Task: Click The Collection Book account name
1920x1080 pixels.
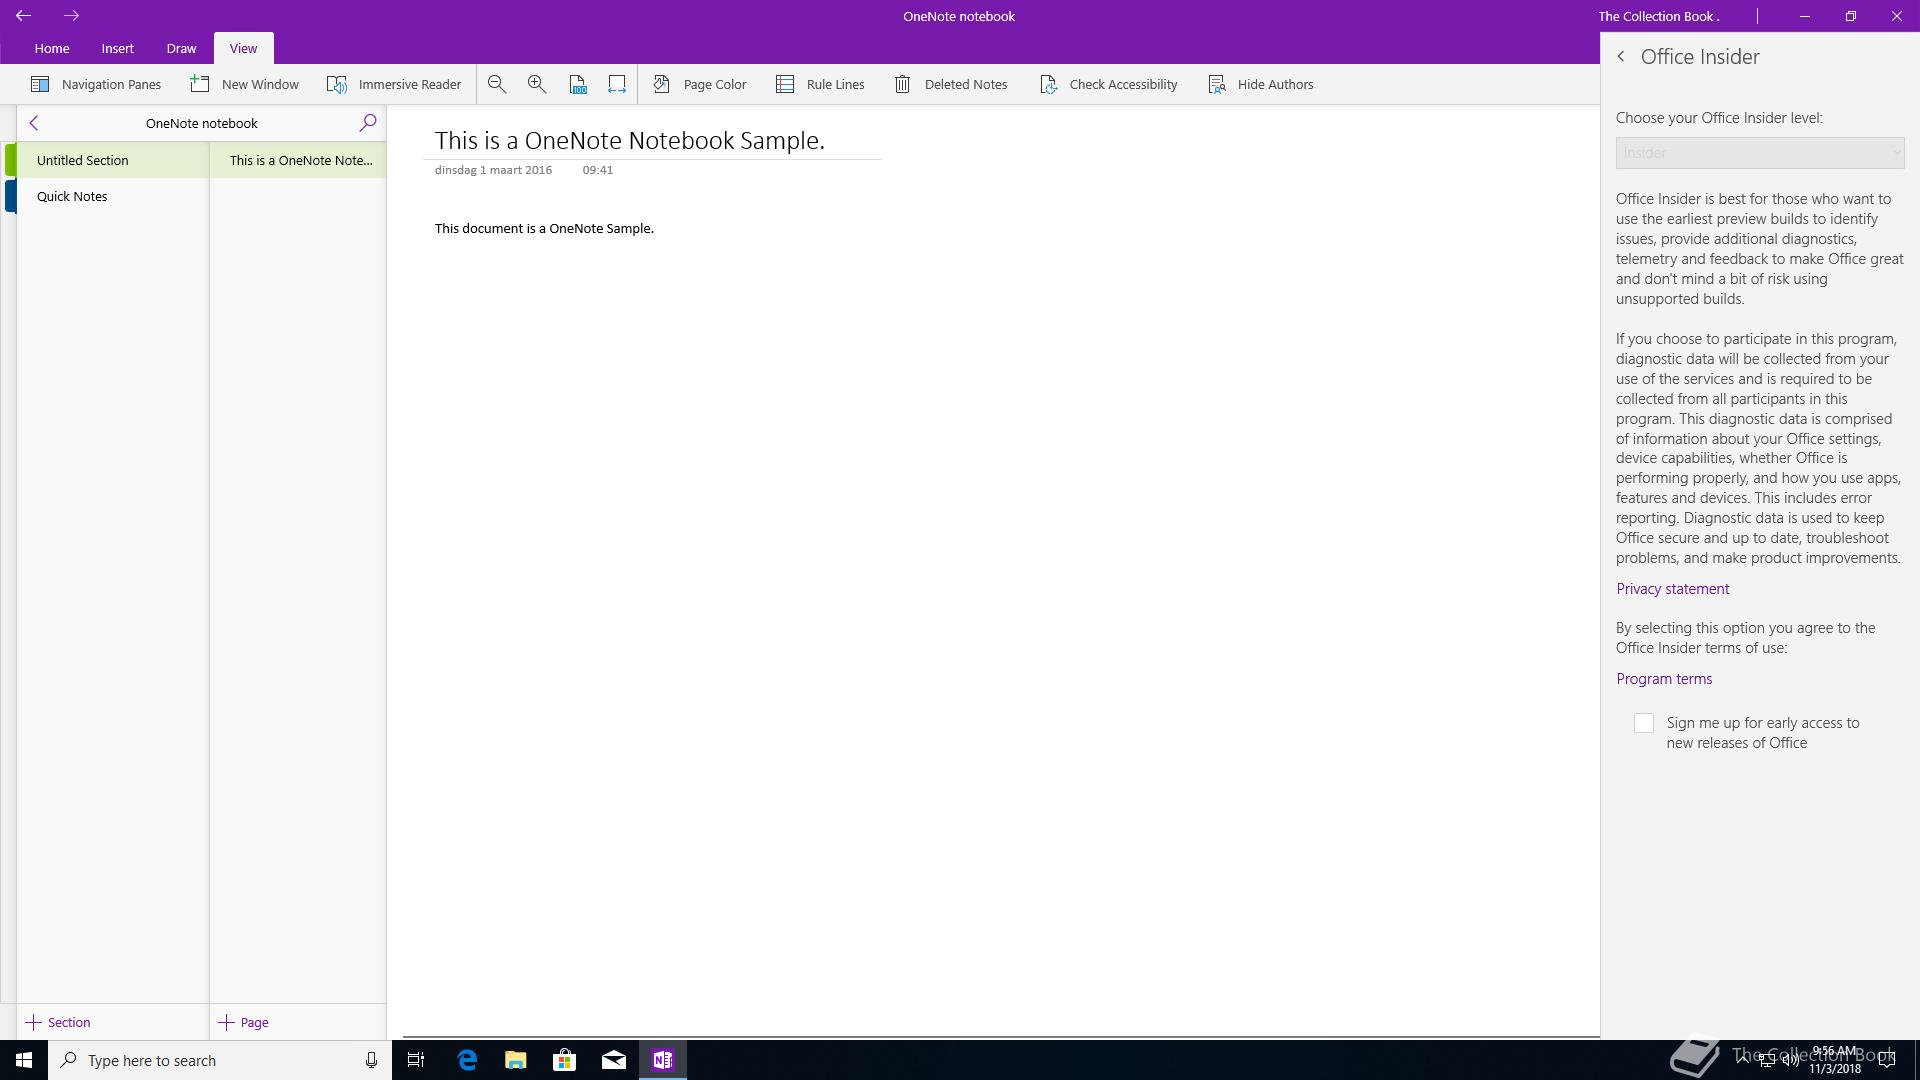Action: [1658, 16]
